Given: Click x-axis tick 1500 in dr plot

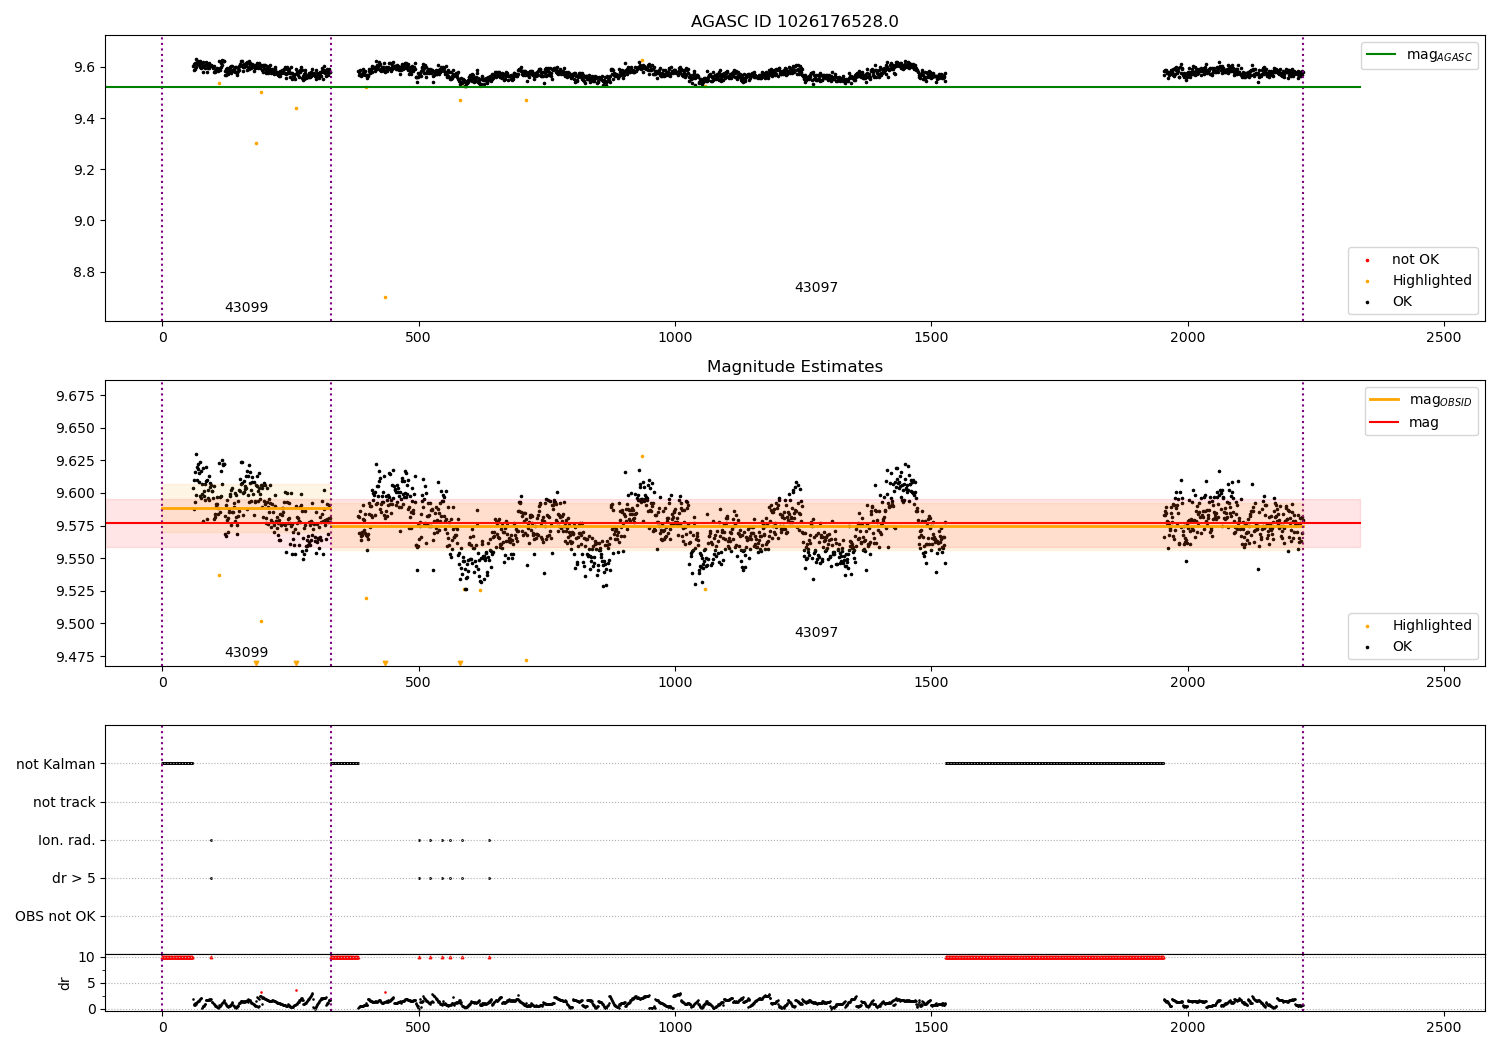Looking at the screenshot, I should click(x=931, y=1027).
